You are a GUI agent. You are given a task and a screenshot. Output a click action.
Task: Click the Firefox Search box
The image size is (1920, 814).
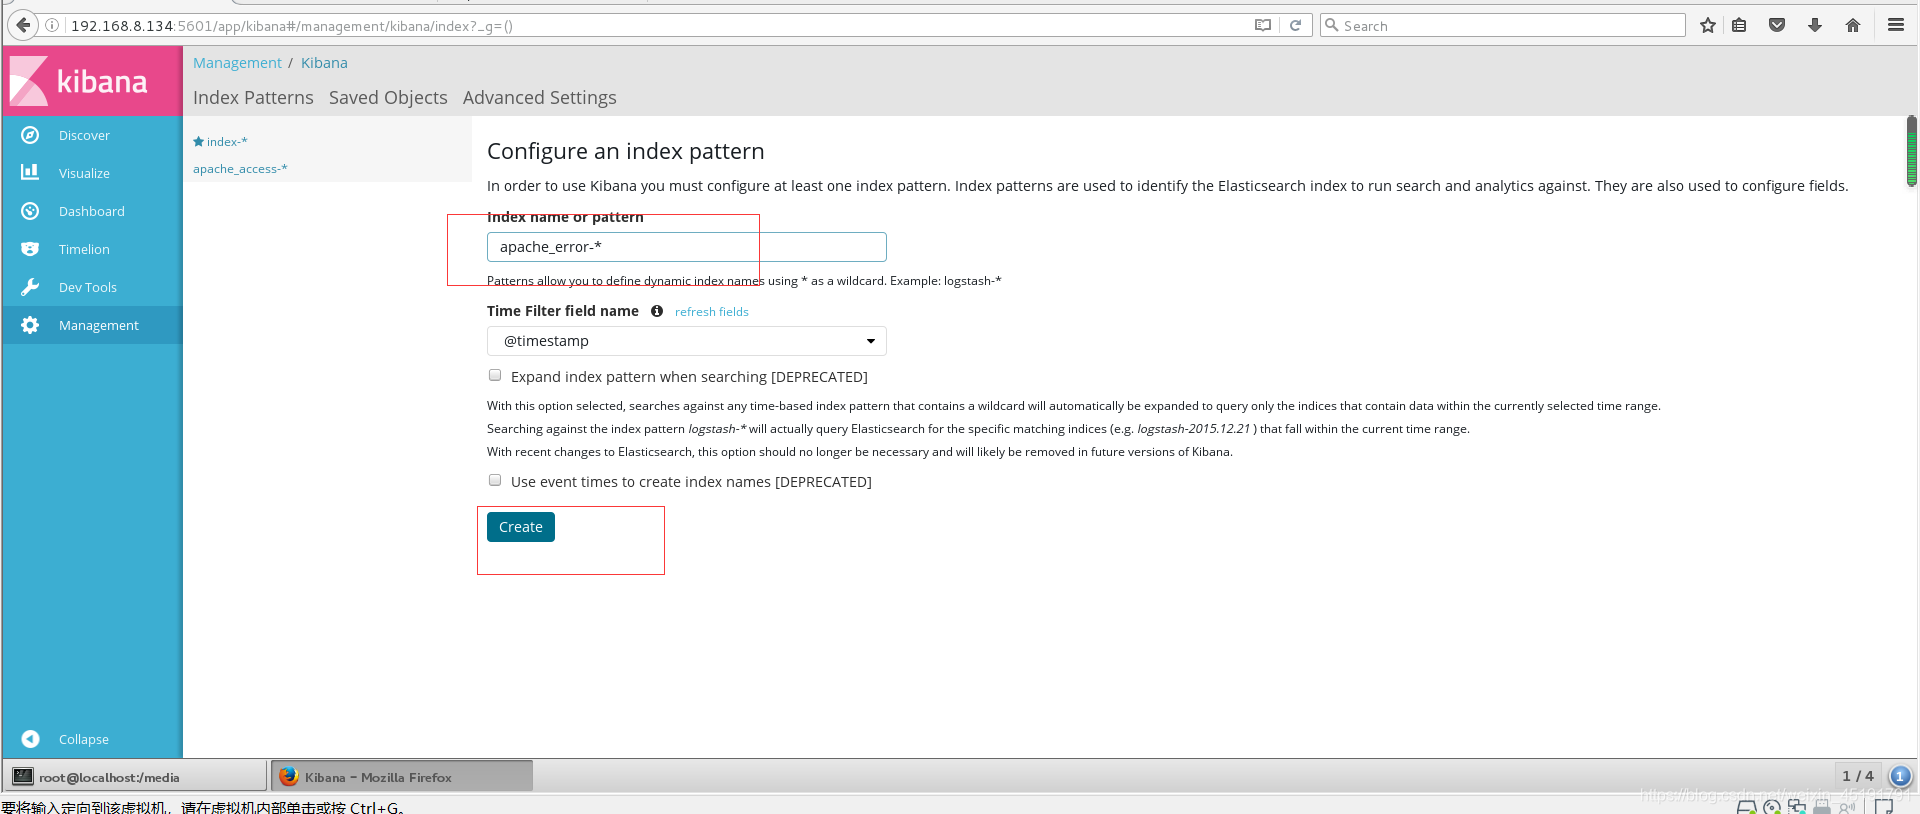click(1503, 25)
